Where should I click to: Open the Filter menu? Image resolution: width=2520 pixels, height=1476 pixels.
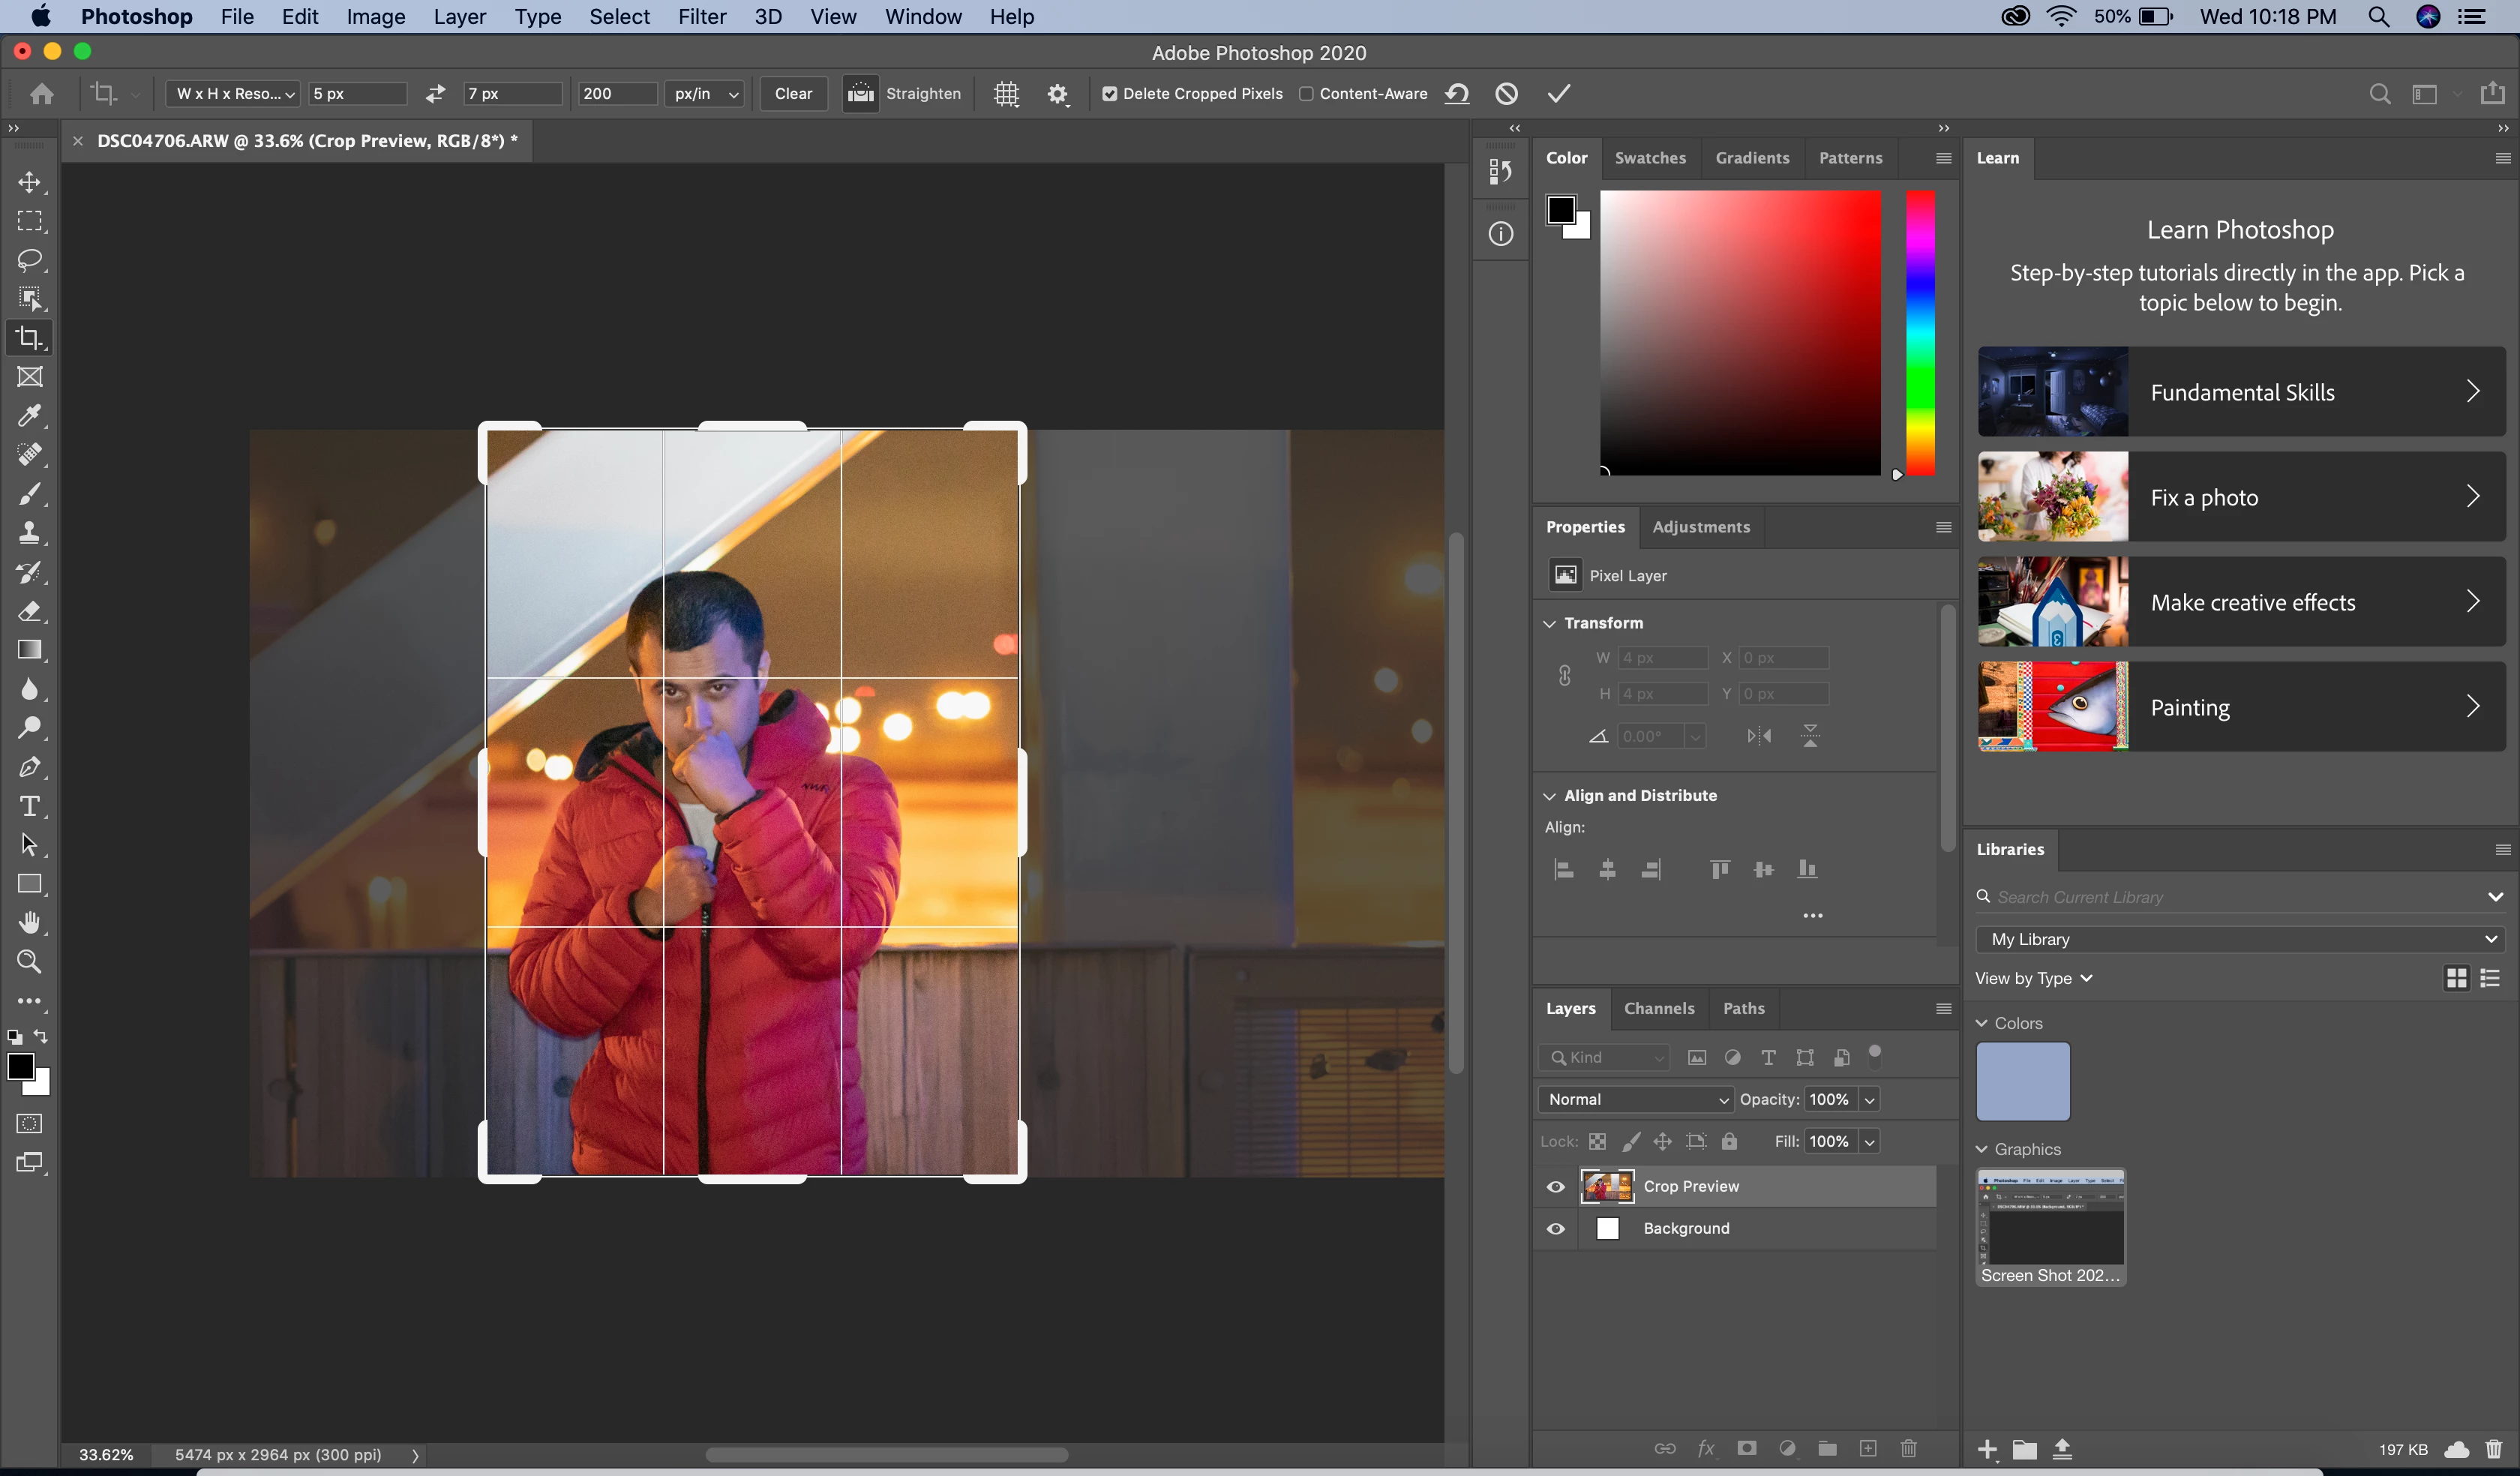click(x=701, y=17)
